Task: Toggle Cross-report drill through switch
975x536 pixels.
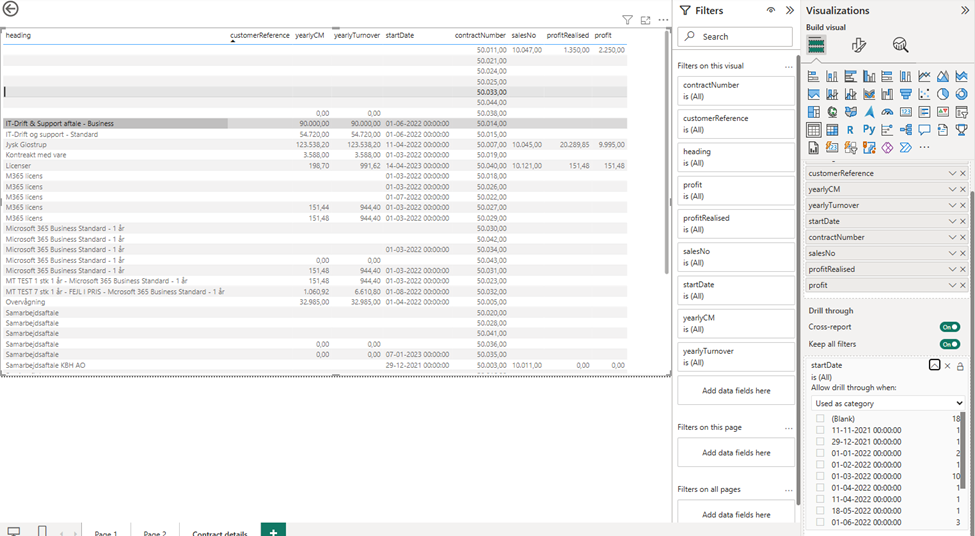Action: [x=950, y=327]
